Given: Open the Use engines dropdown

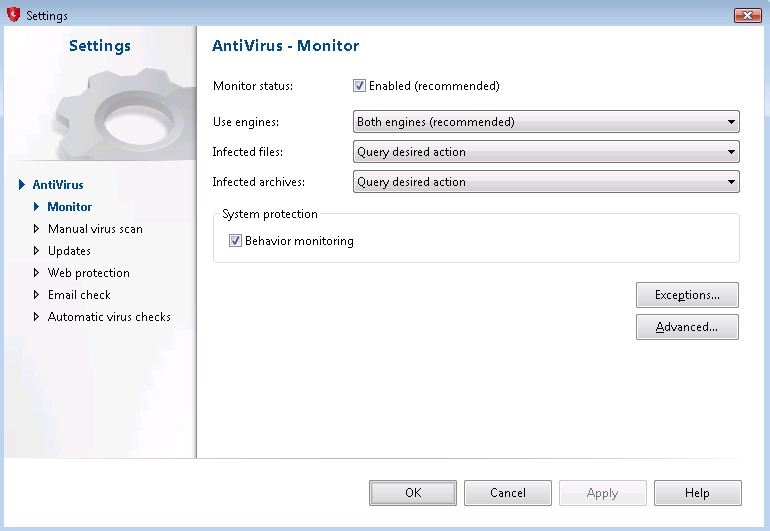Looking at the screenshot, I should pos(546,122).
